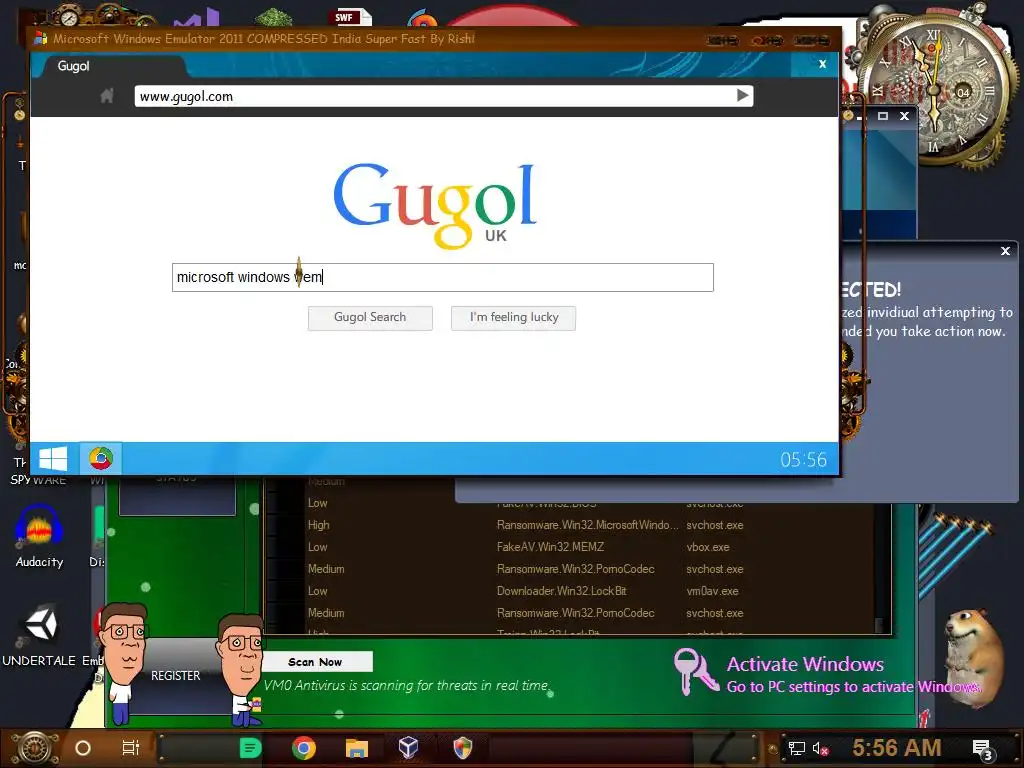
Task: Click the go arrow in address bar
Action: pyautogui.click(x=743, y=95)
